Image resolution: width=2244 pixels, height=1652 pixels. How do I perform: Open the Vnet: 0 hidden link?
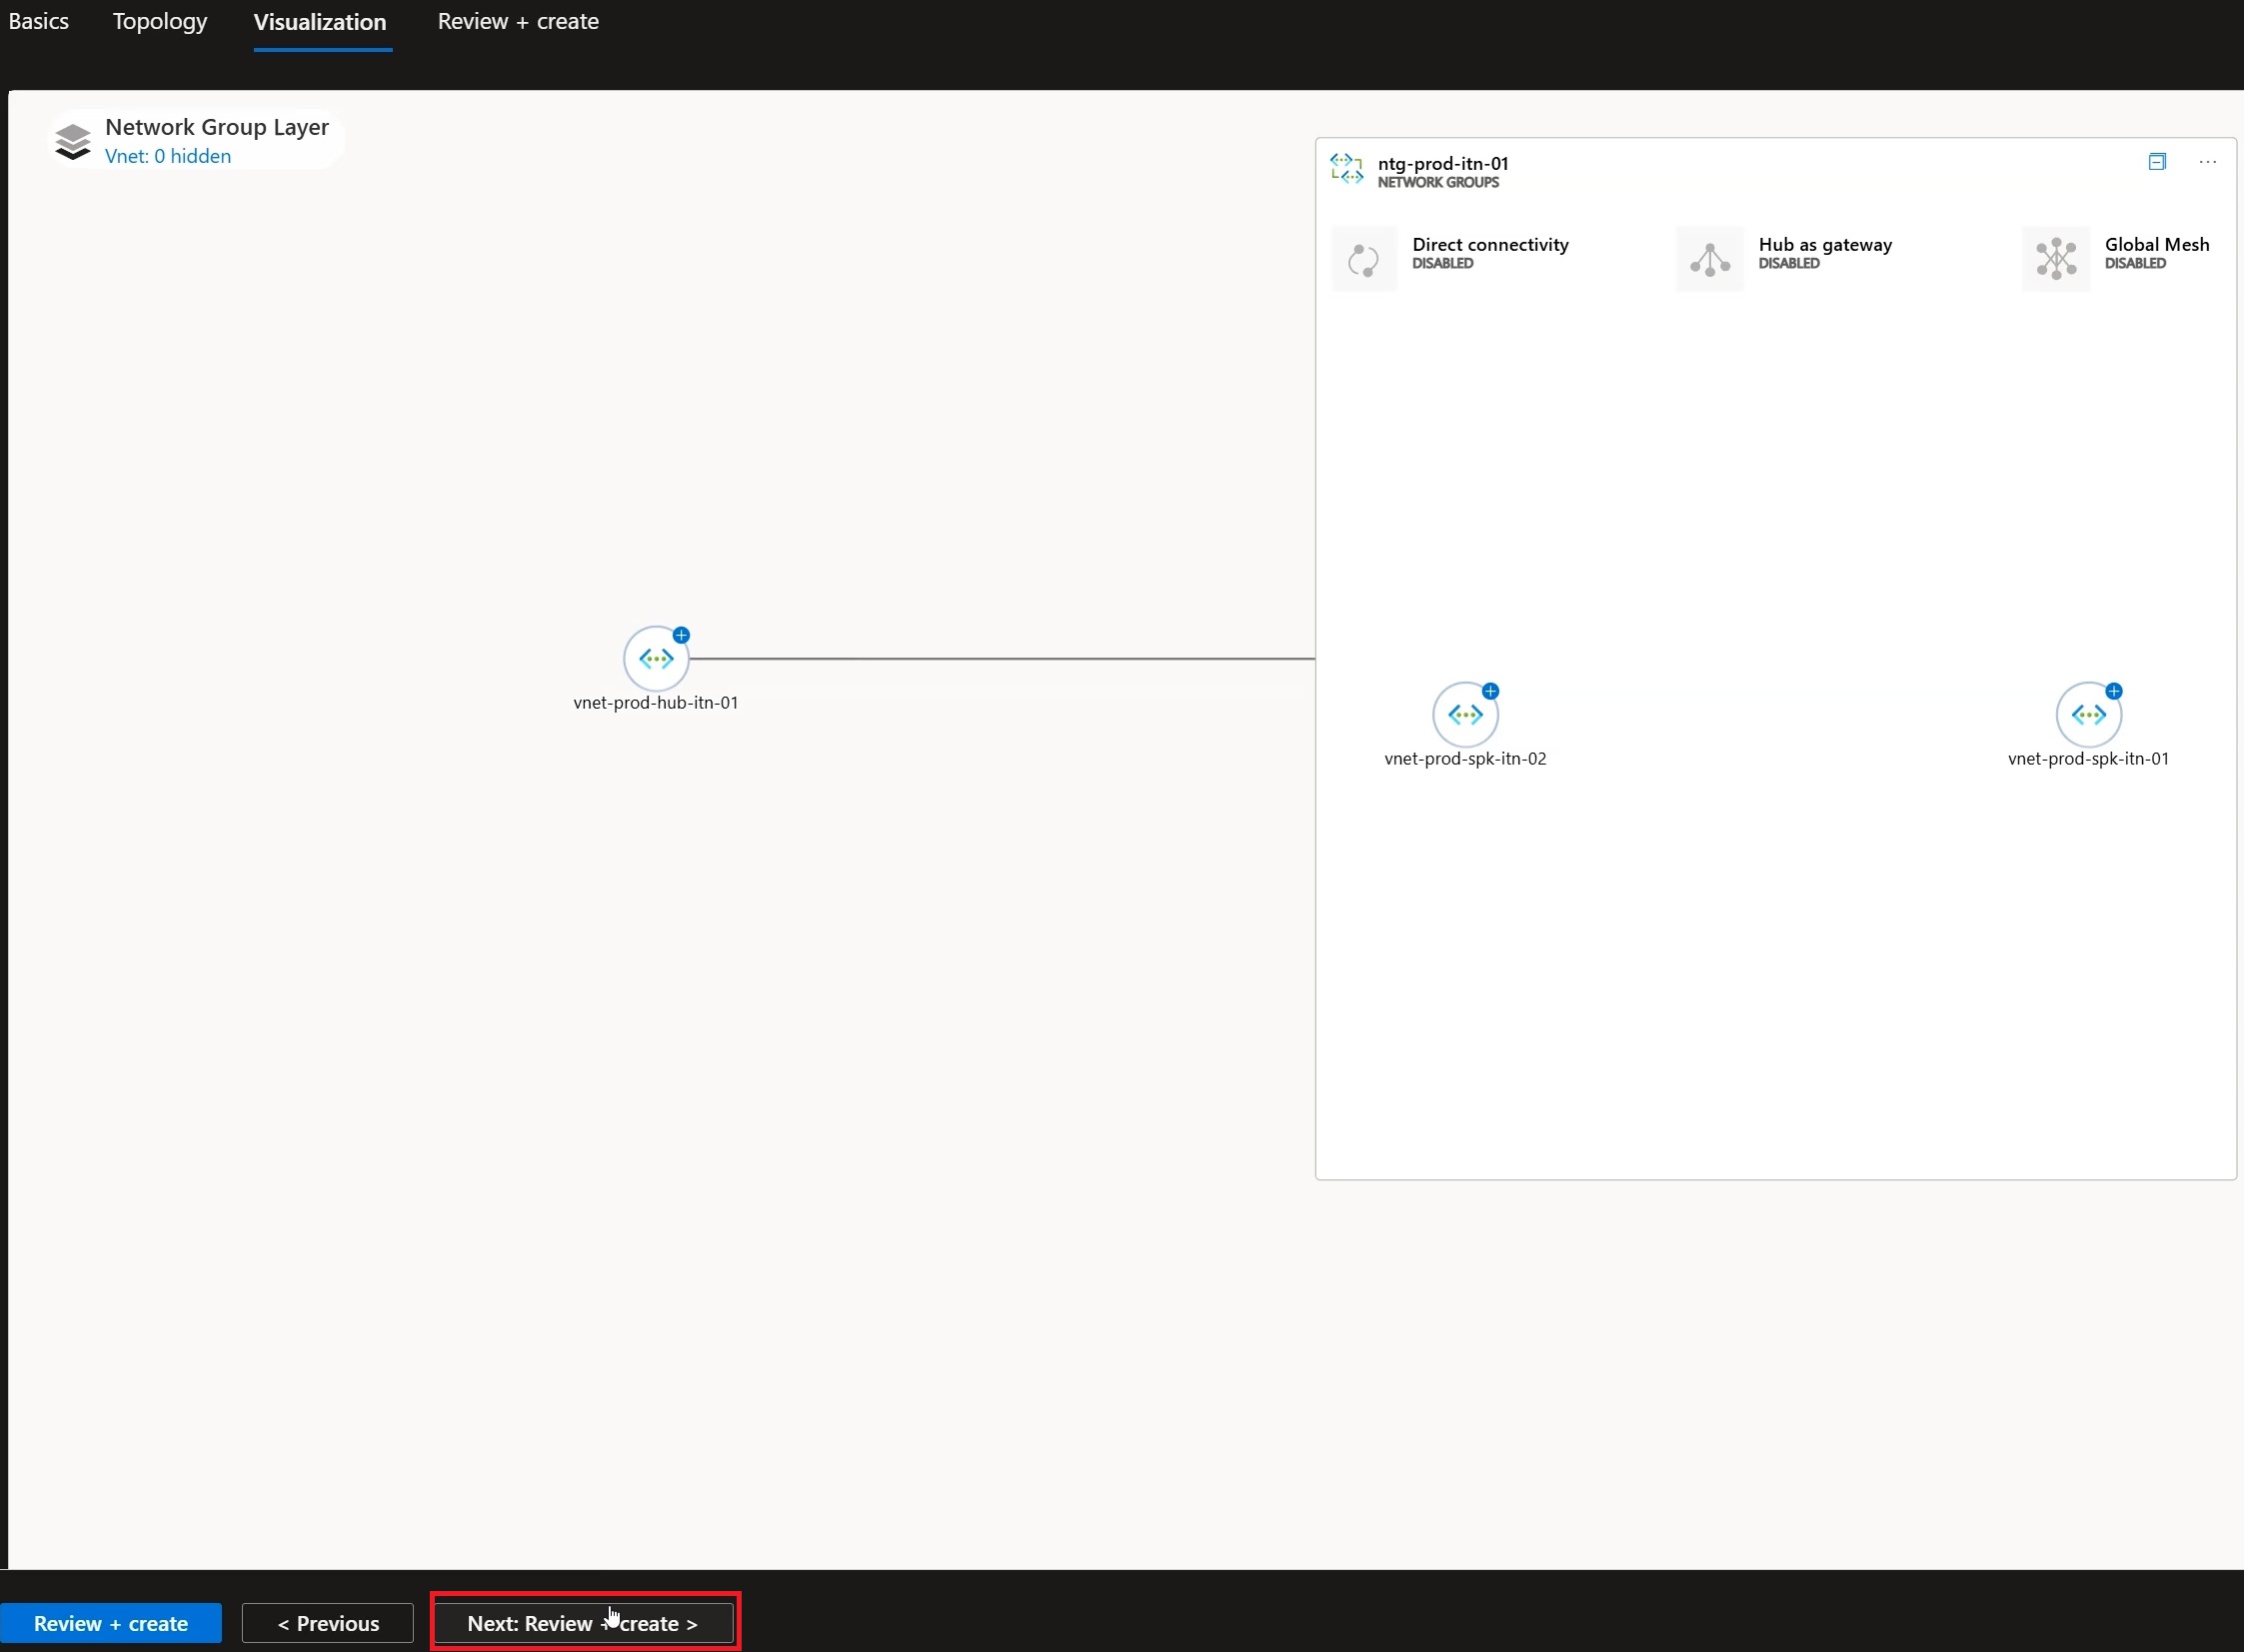168,156
